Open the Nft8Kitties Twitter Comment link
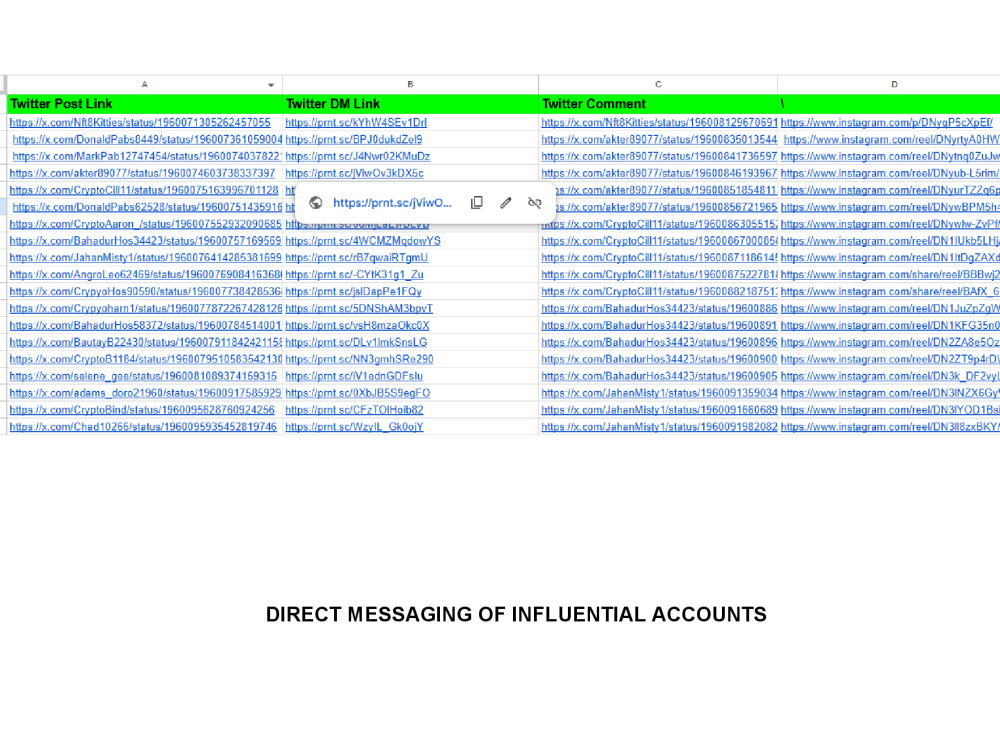1000x750 pixels. (x=659, y=122)
